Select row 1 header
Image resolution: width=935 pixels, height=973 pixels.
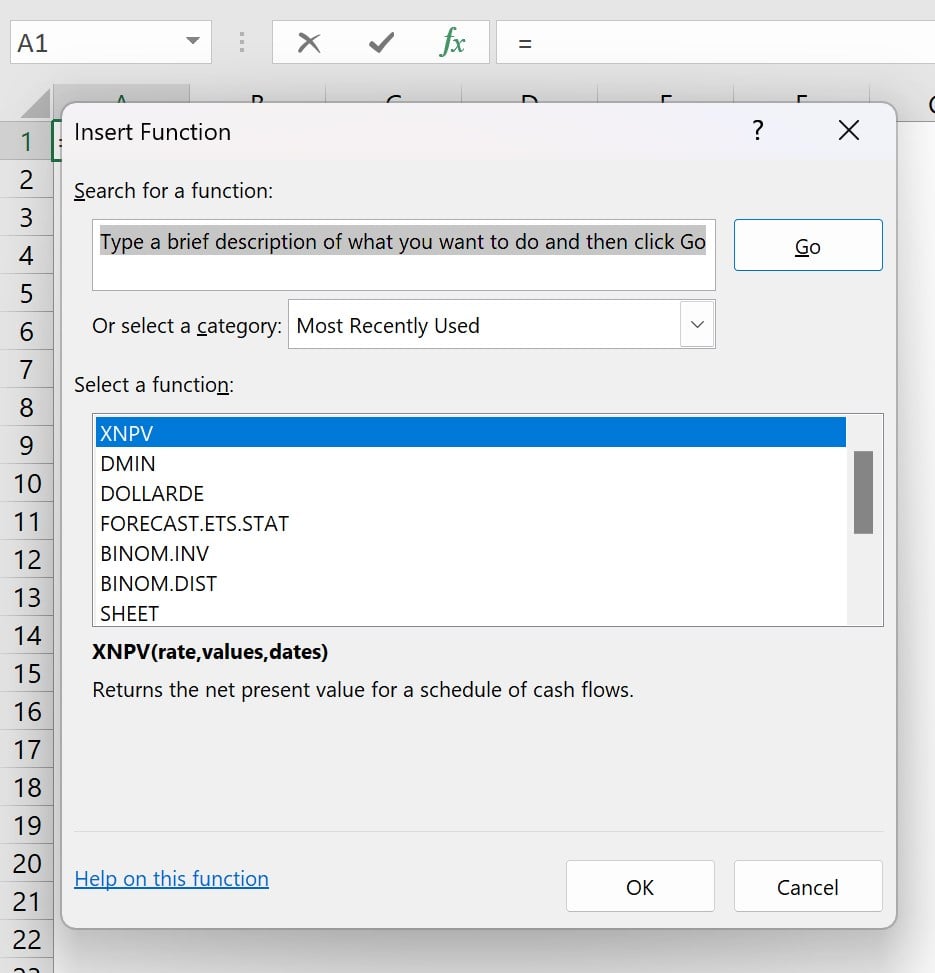pos(26,141)
